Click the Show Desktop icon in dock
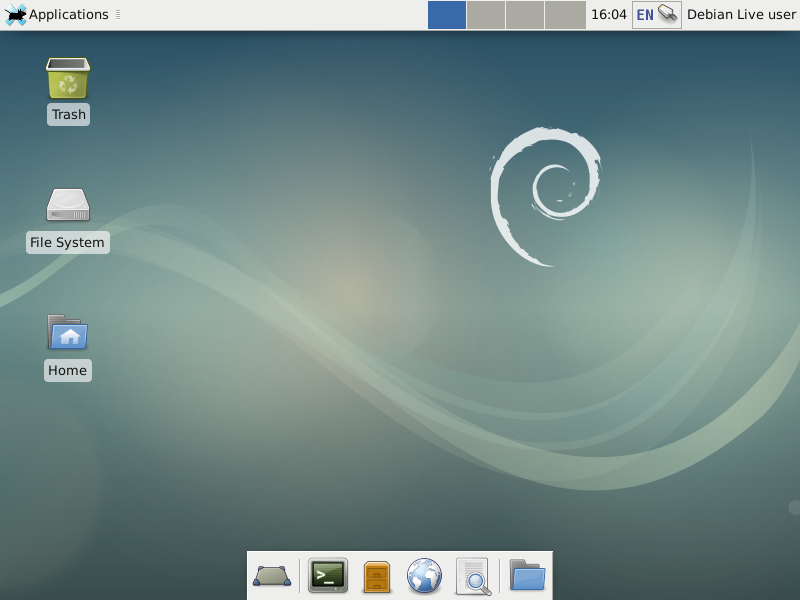The width and height of the screenshot is (800, 600). [272, 576]
